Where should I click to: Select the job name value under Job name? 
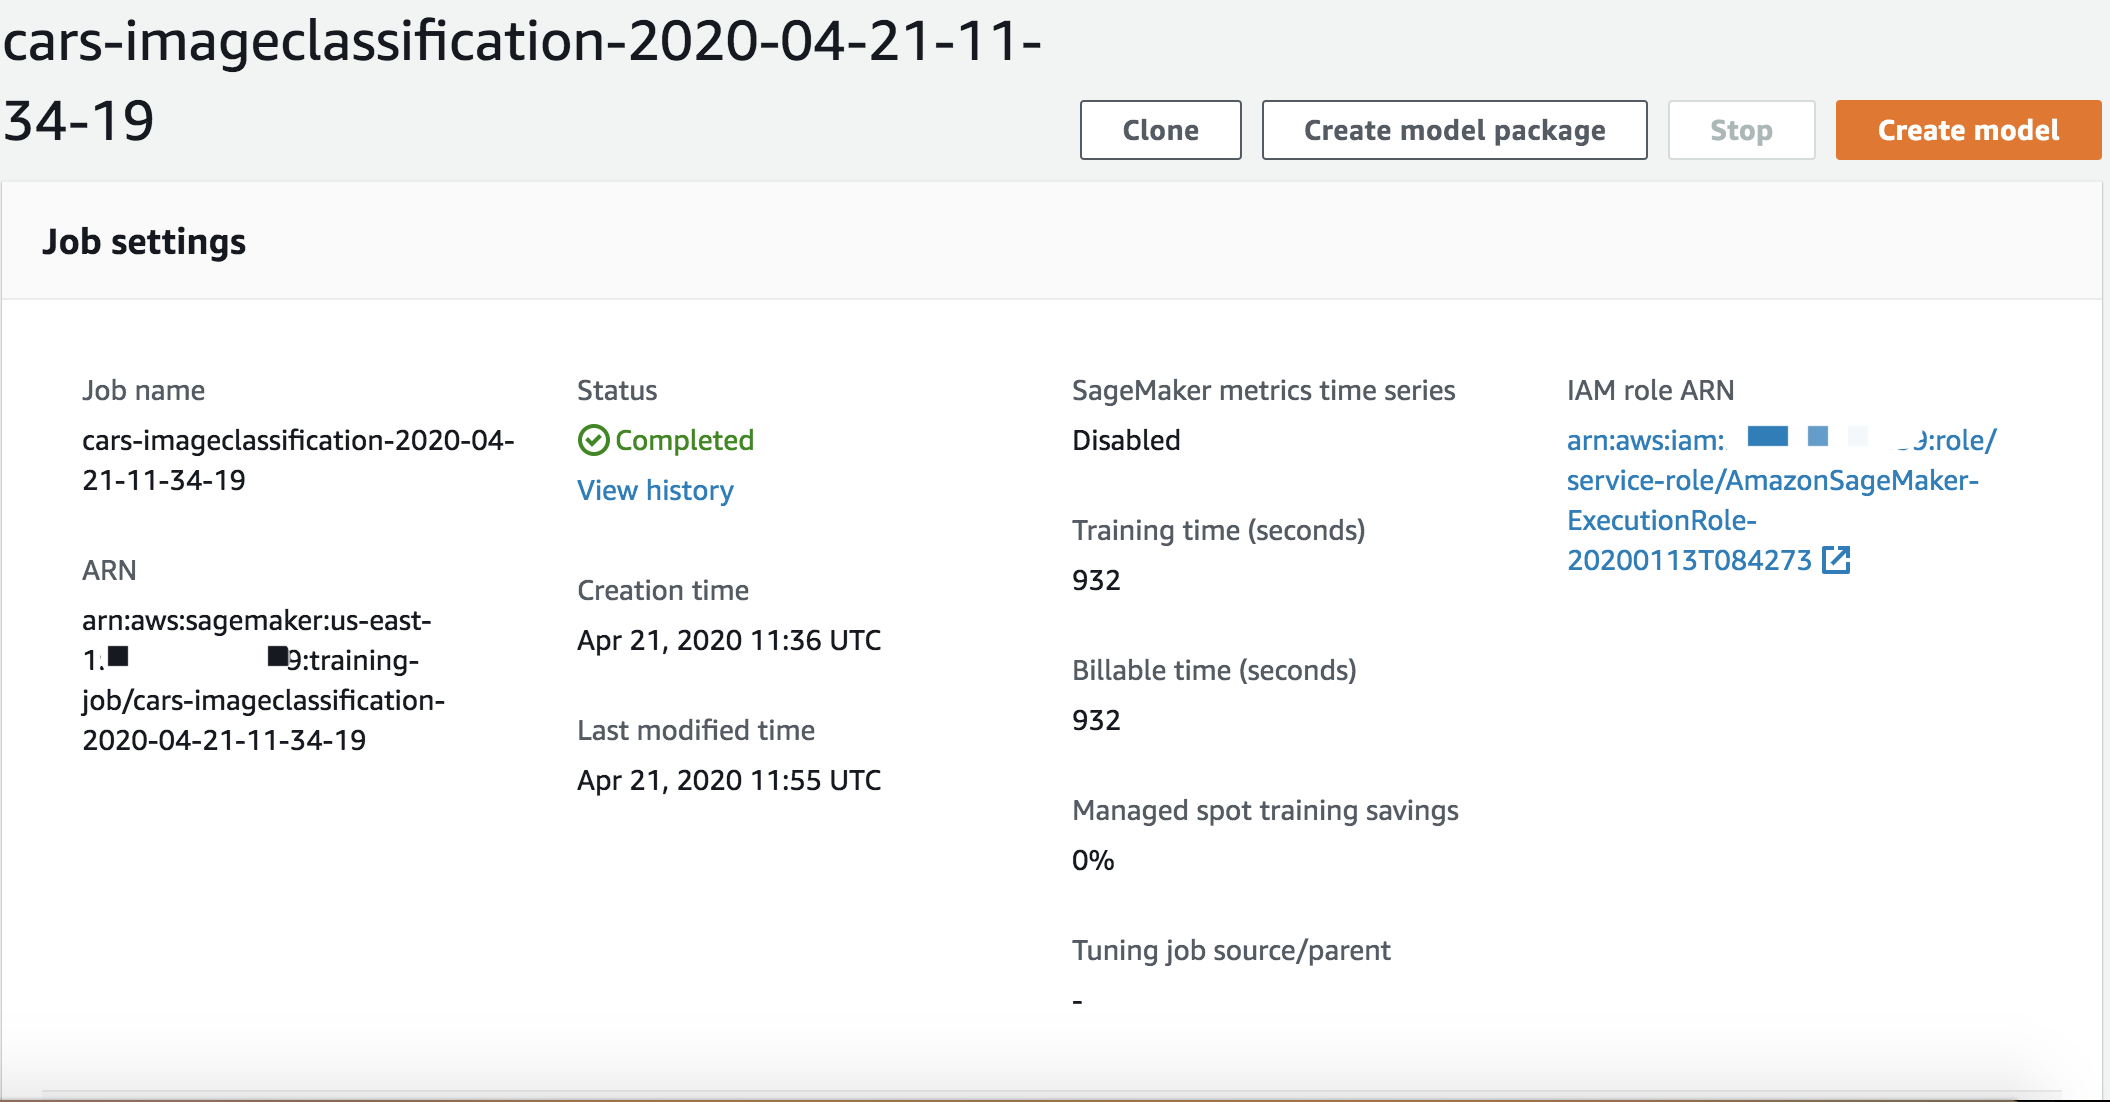(298, 460)
